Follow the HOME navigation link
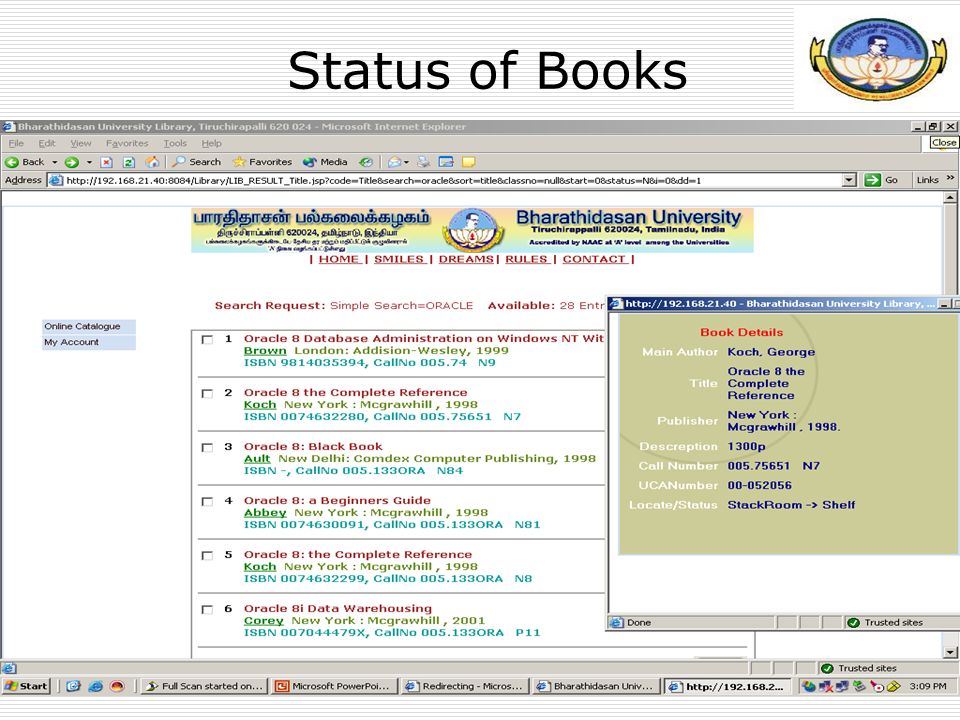Screen dimensions: 960x720 (x=339, y=259)
